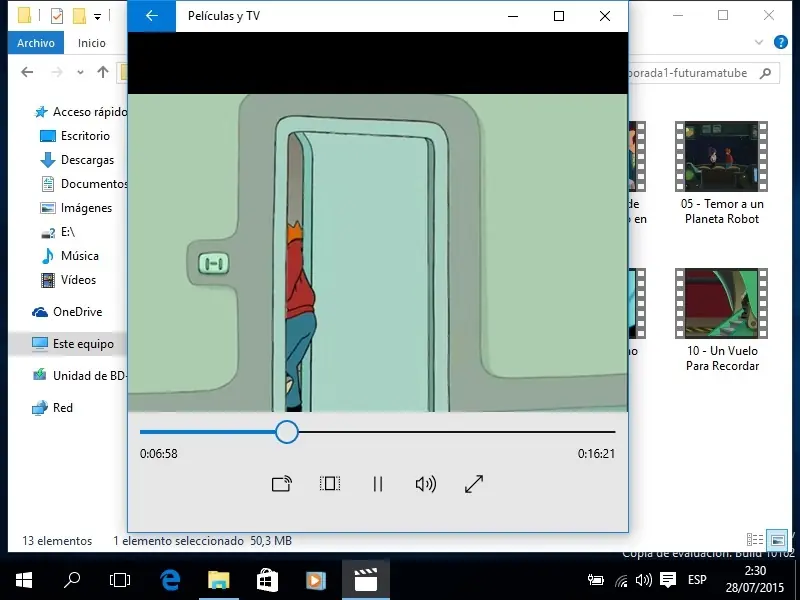Click the 0:06:58 elapsed time label
The image size is (800, 600).
click(x=159, y=454)
